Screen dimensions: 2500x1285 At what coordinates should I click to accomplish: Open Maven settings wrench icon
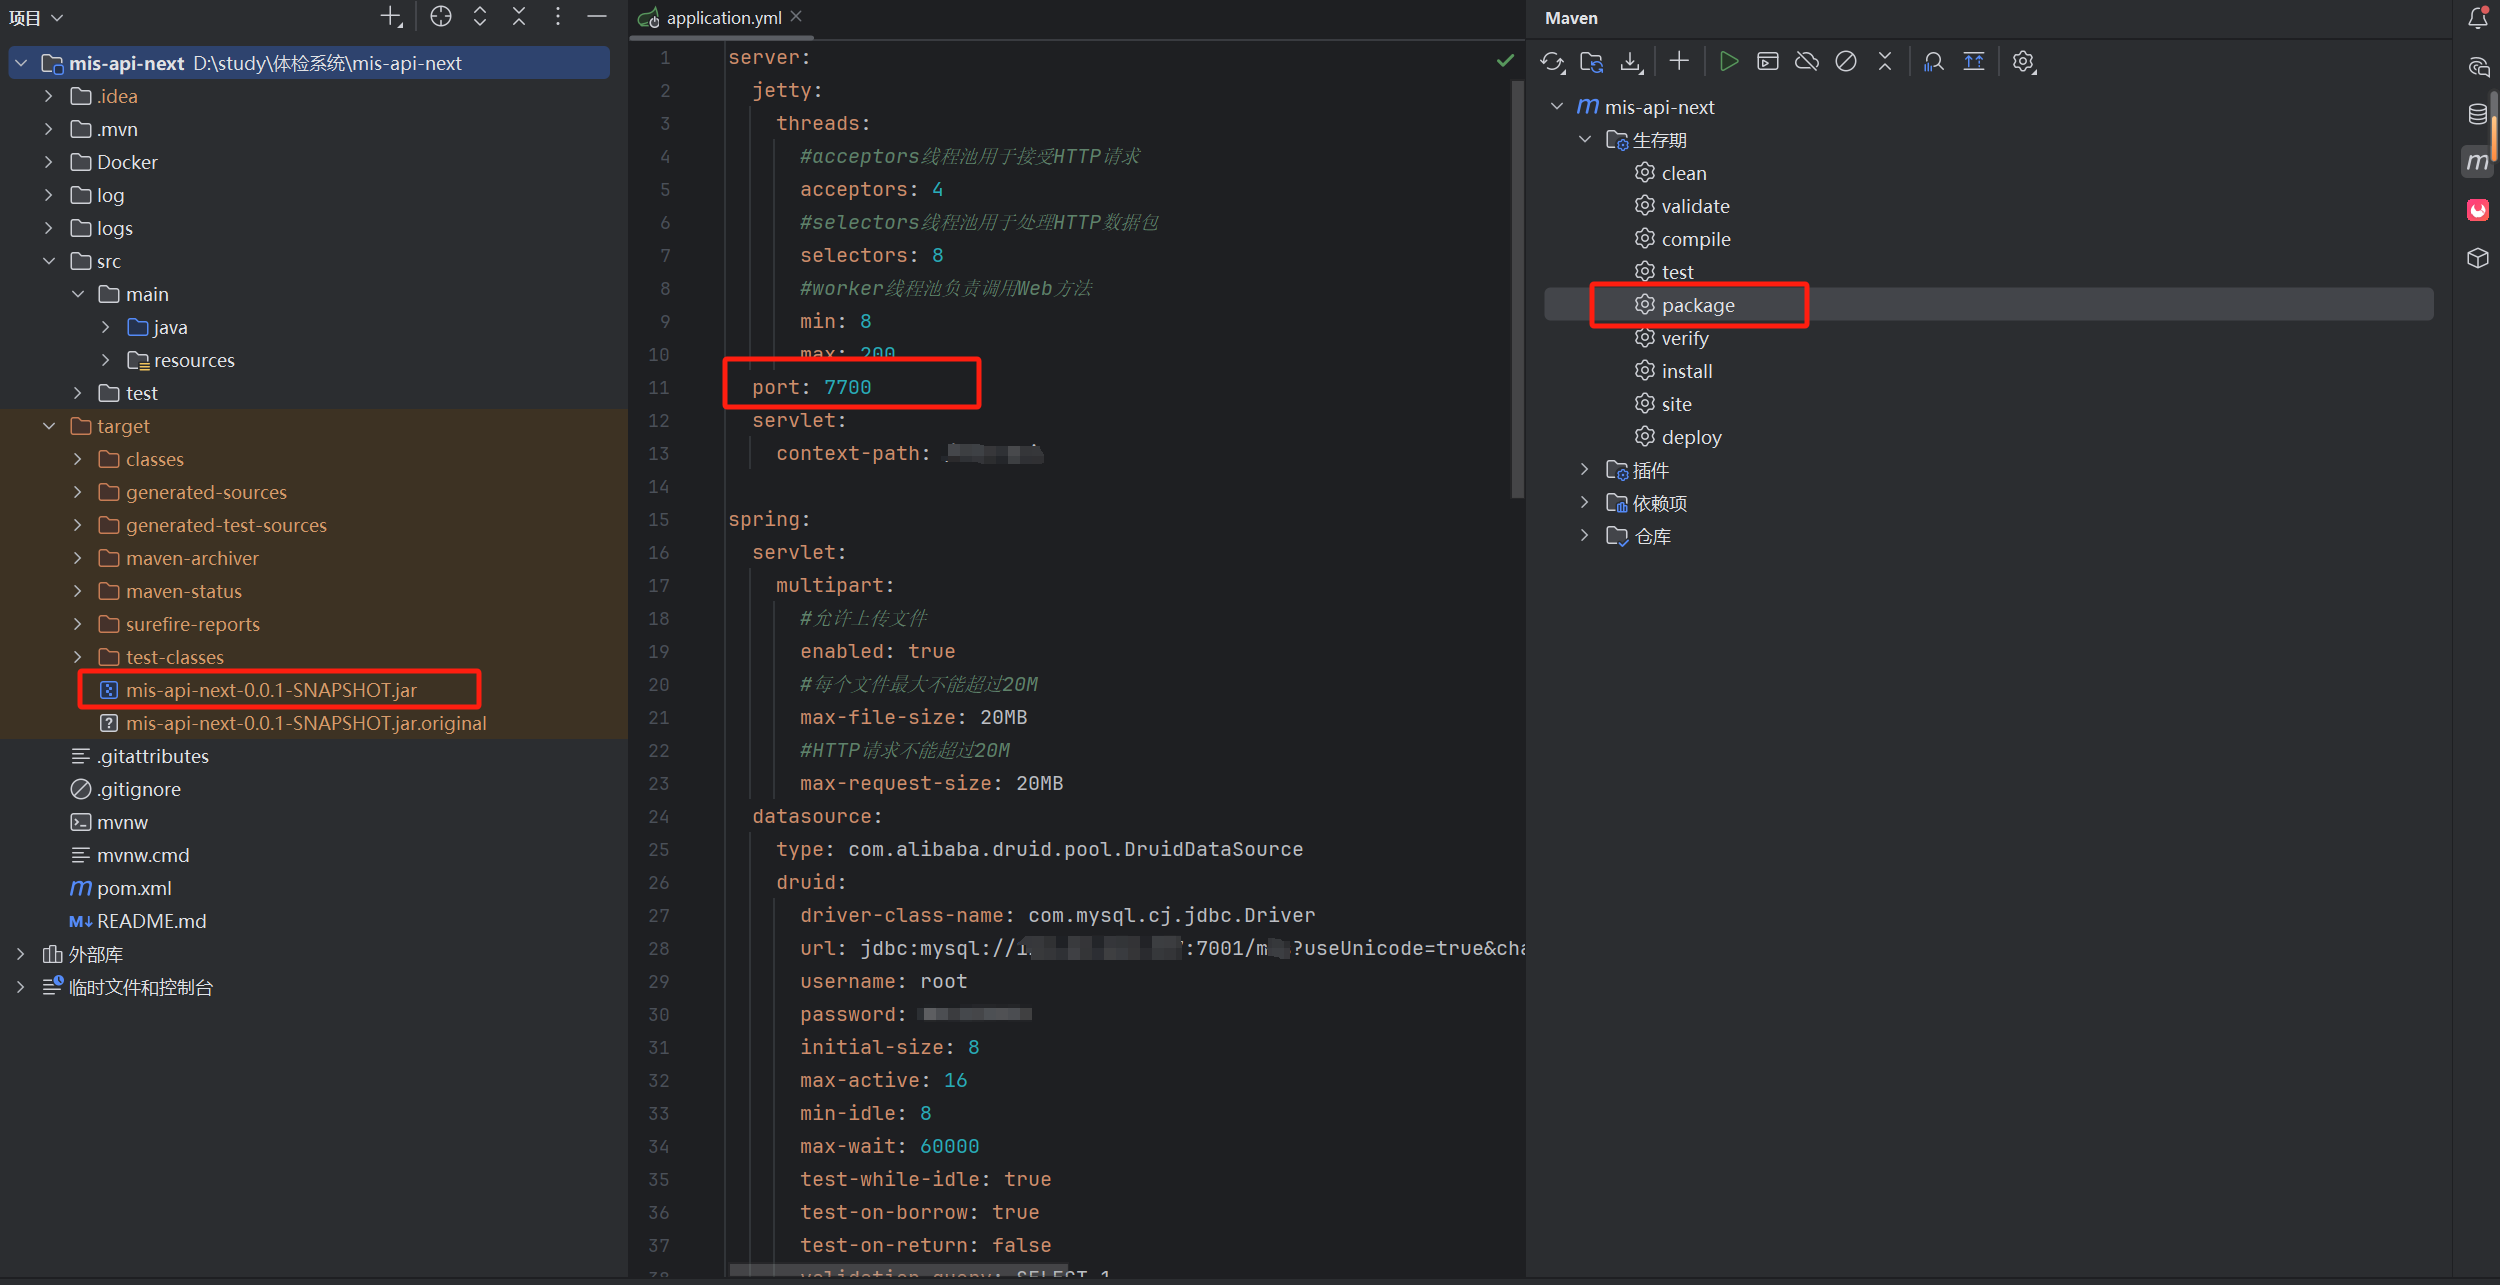click(x=2023, y=62)
